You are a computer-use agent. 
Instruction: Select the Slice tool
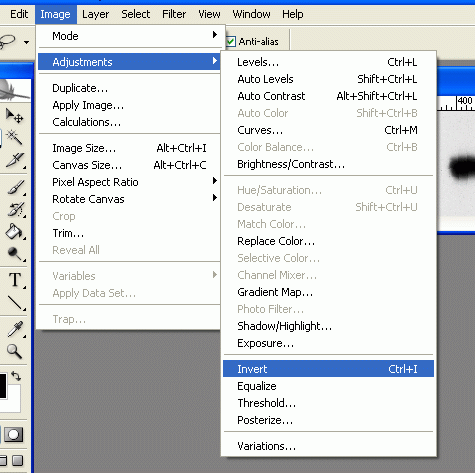point(15,161)
